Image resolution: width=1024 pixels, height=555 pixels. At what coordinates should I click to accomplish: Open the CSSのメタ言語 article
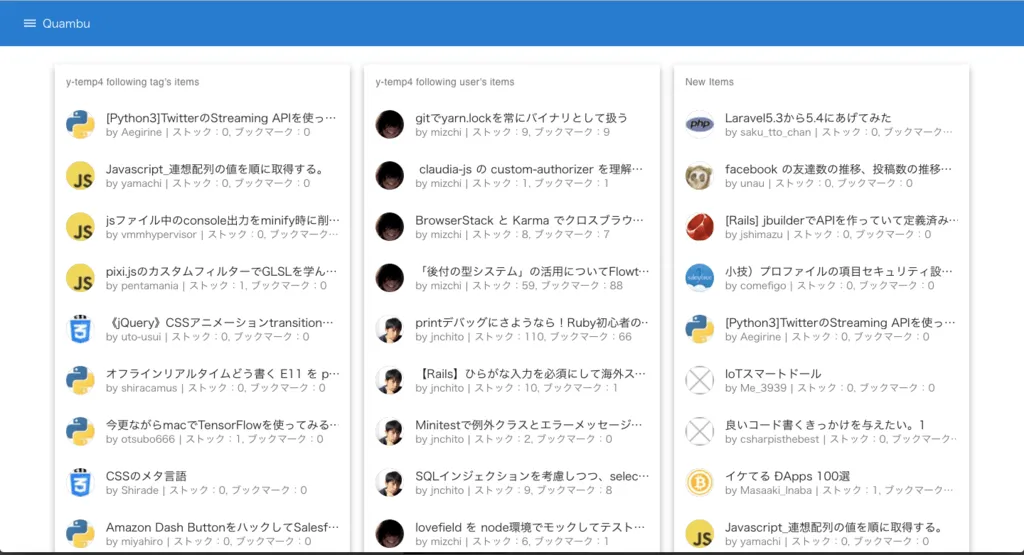click(x=146, y=476)
